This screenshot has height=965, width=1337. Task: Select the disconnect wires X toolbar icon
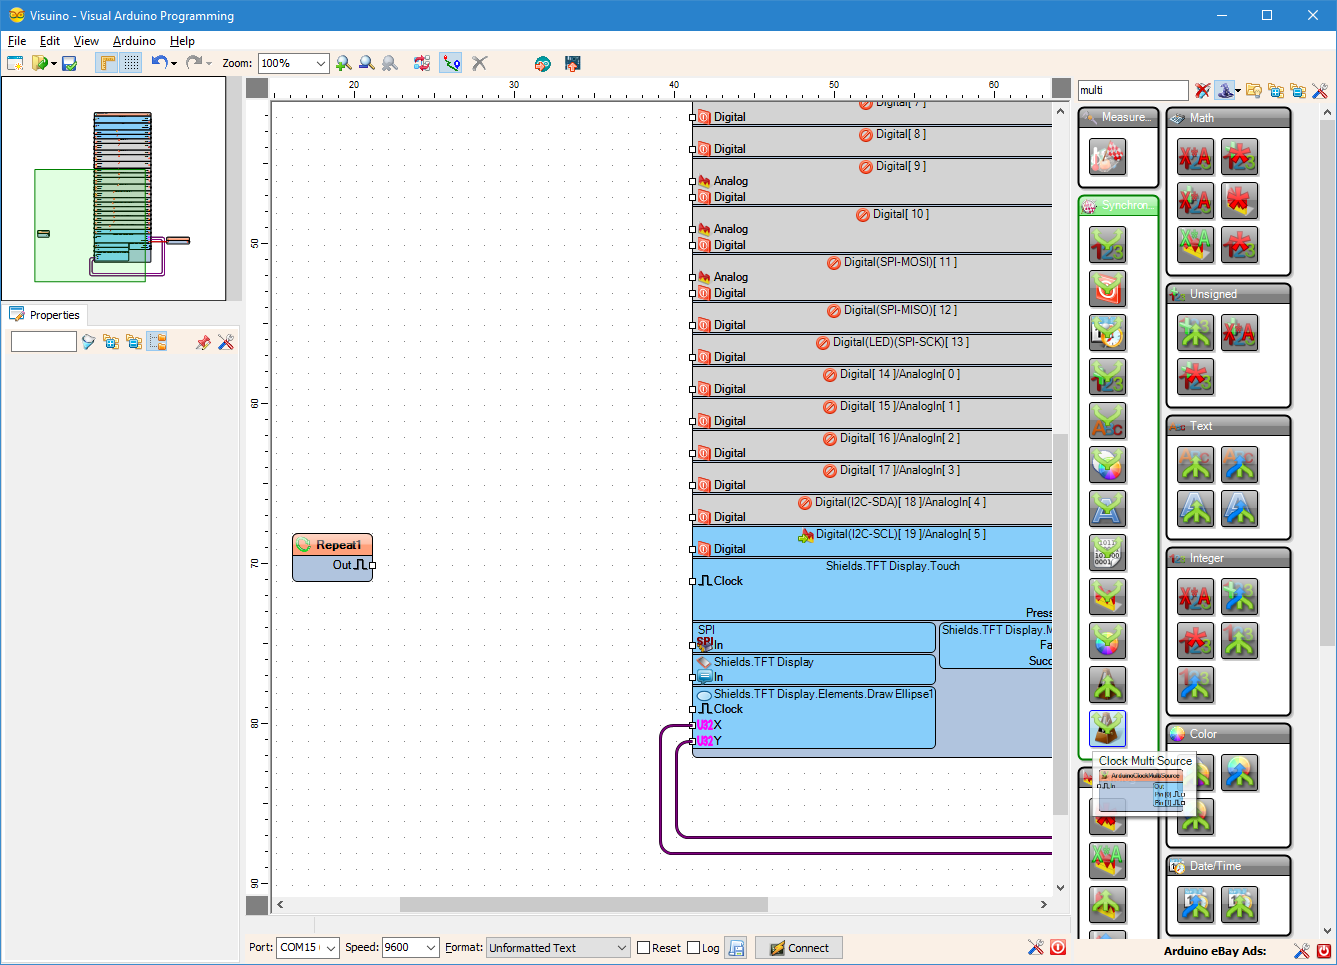479,63
